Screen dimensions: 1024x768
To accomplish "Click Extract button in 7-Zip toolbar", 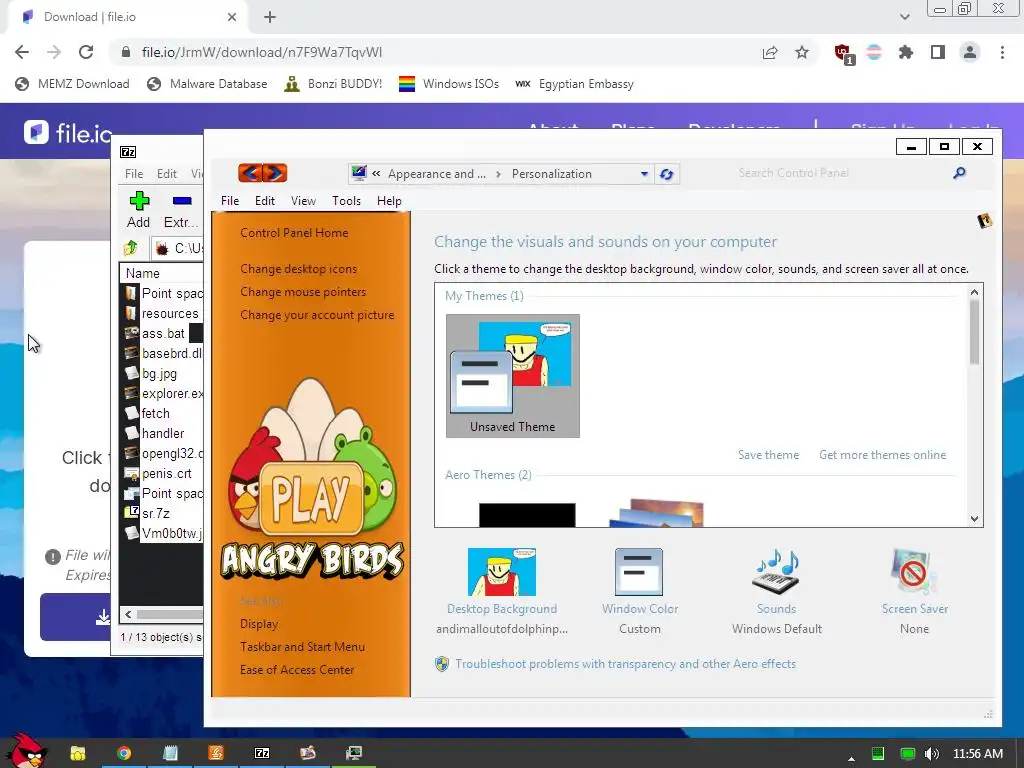I will pyautogui.click(x=182, y=210).
